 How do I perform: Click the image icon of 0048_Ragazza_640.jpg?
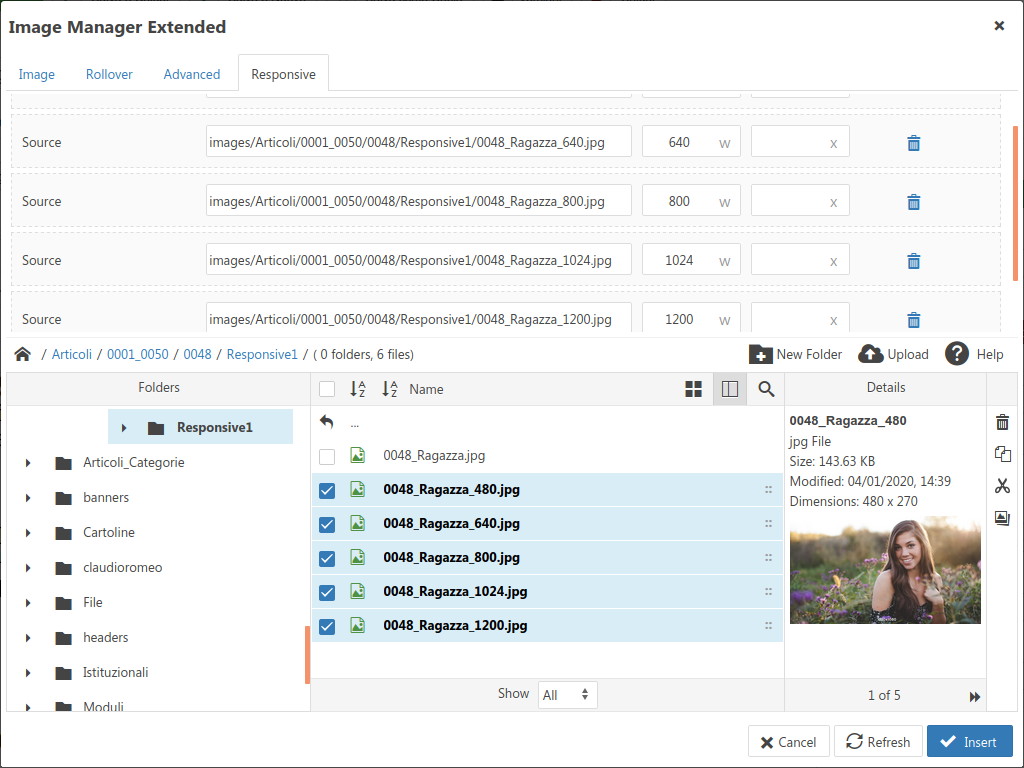click(x=358, y=523)
